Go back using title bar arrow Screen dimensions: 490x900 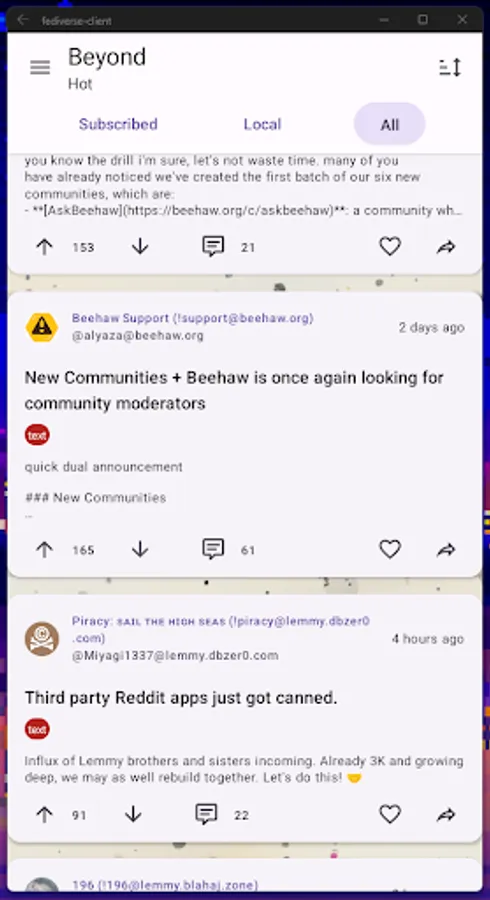tap(23, 20)
